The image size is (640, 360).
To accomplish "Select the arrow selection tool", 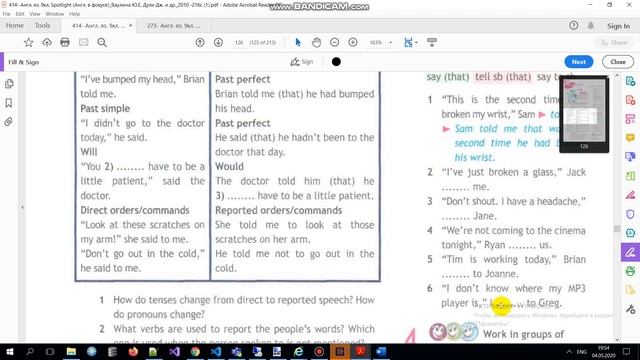I will click(298, 42).
